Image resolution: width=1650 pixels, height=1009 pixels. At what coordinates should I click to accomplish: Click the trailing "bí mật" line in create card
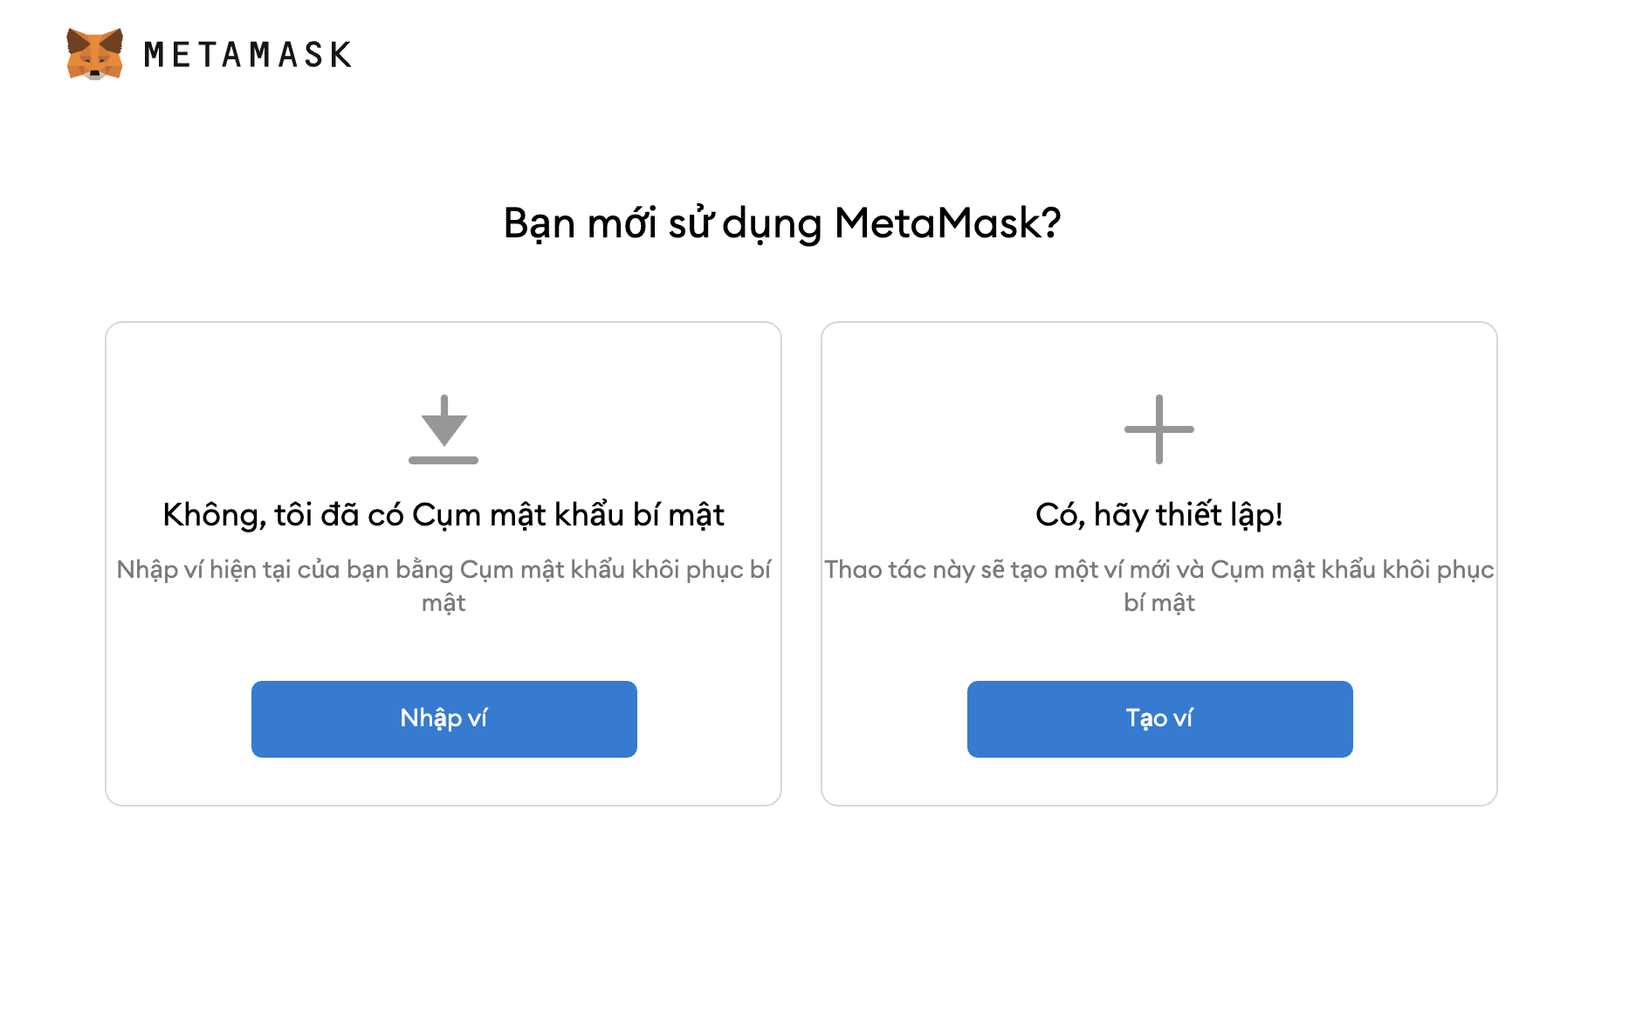tap(1159, 603)
